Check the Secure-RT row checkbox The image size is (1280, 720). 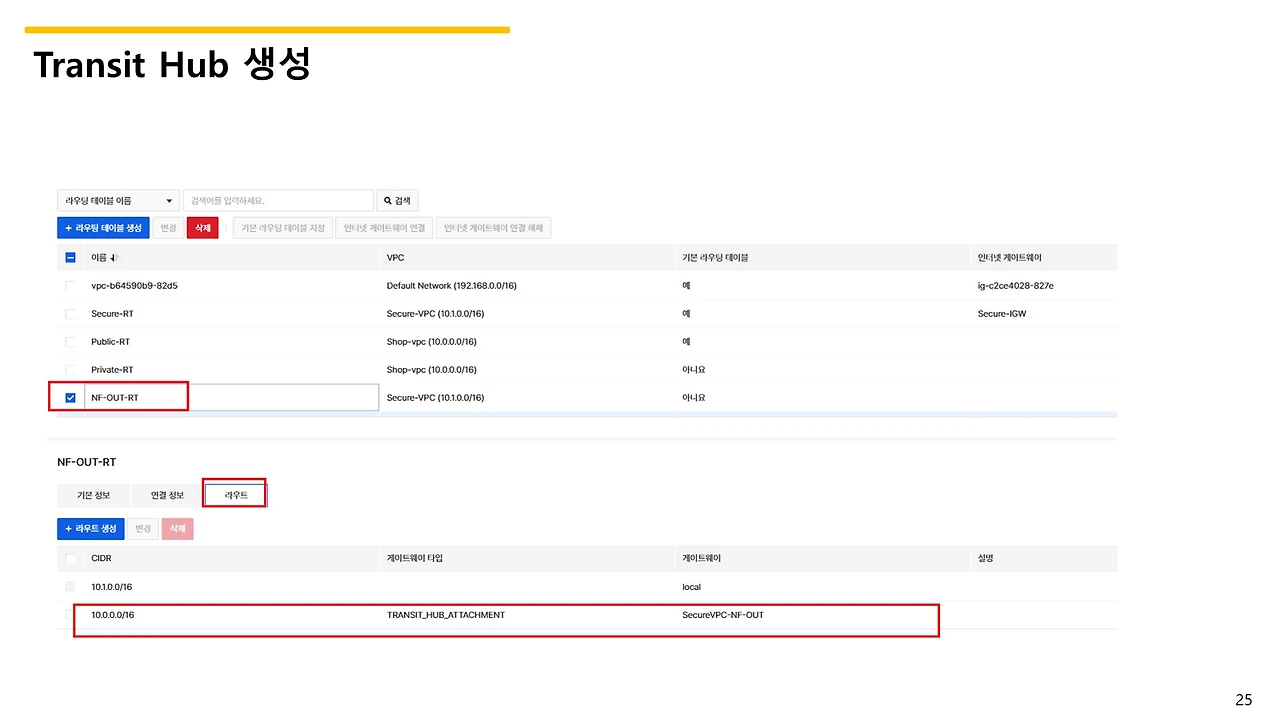70,314
